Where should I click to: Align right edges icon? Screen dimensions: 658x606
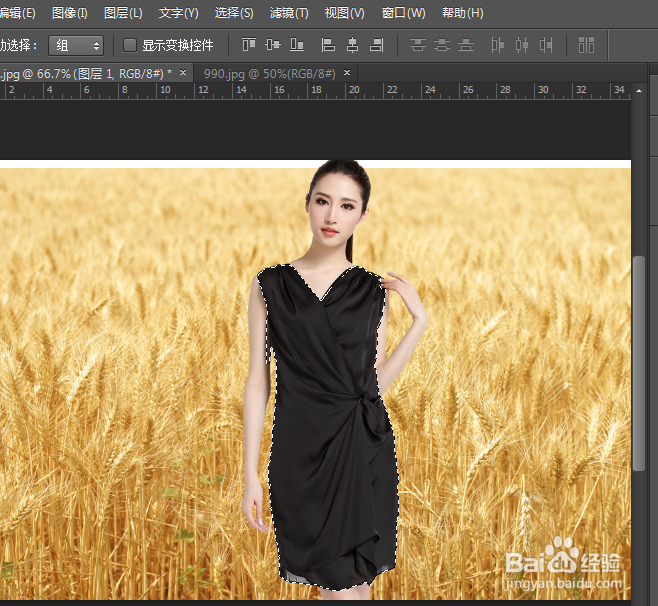click(376, 45)
